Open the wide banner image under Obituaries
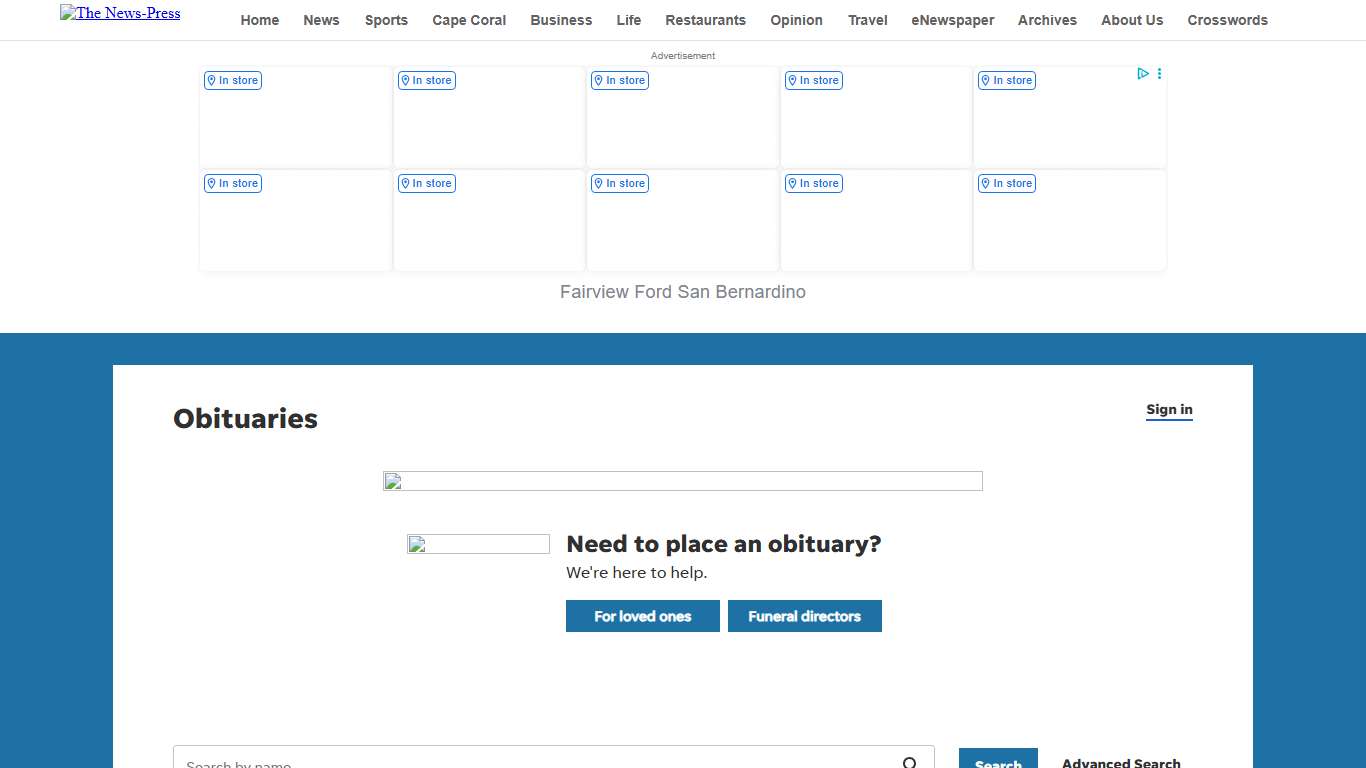Image resolution: width=1366 pixels, height=768 pixels. 682,481
